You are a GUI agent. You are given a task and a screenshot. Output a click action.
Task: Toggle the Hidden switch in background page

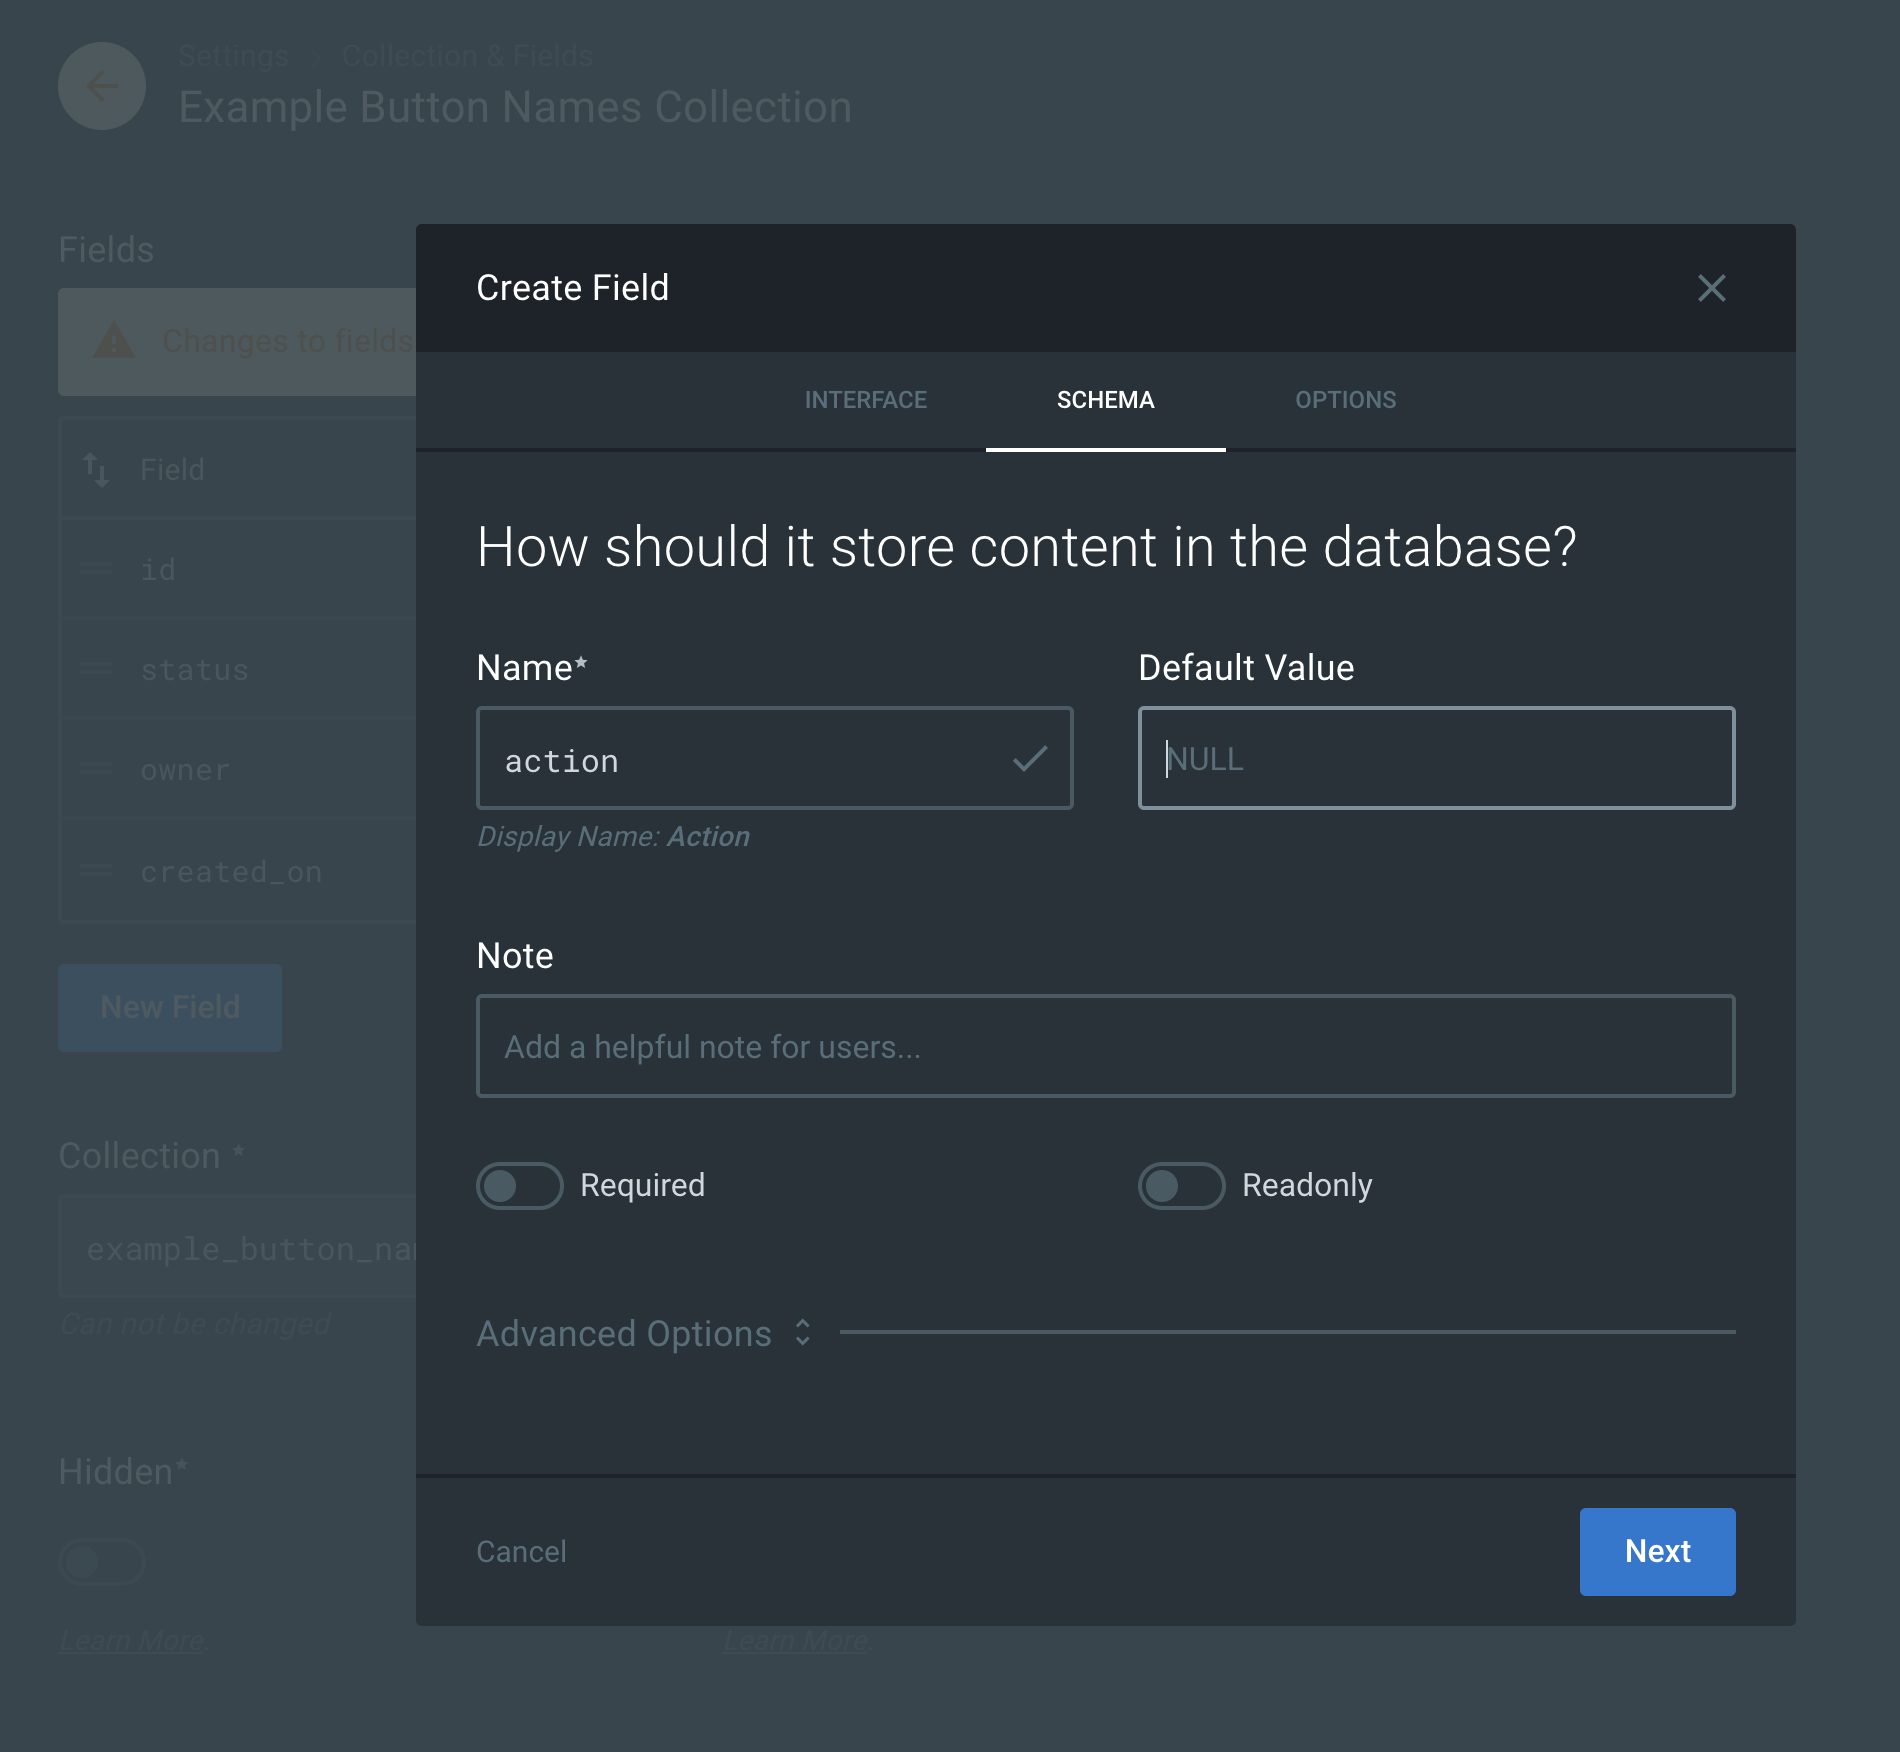point(102,1562)
